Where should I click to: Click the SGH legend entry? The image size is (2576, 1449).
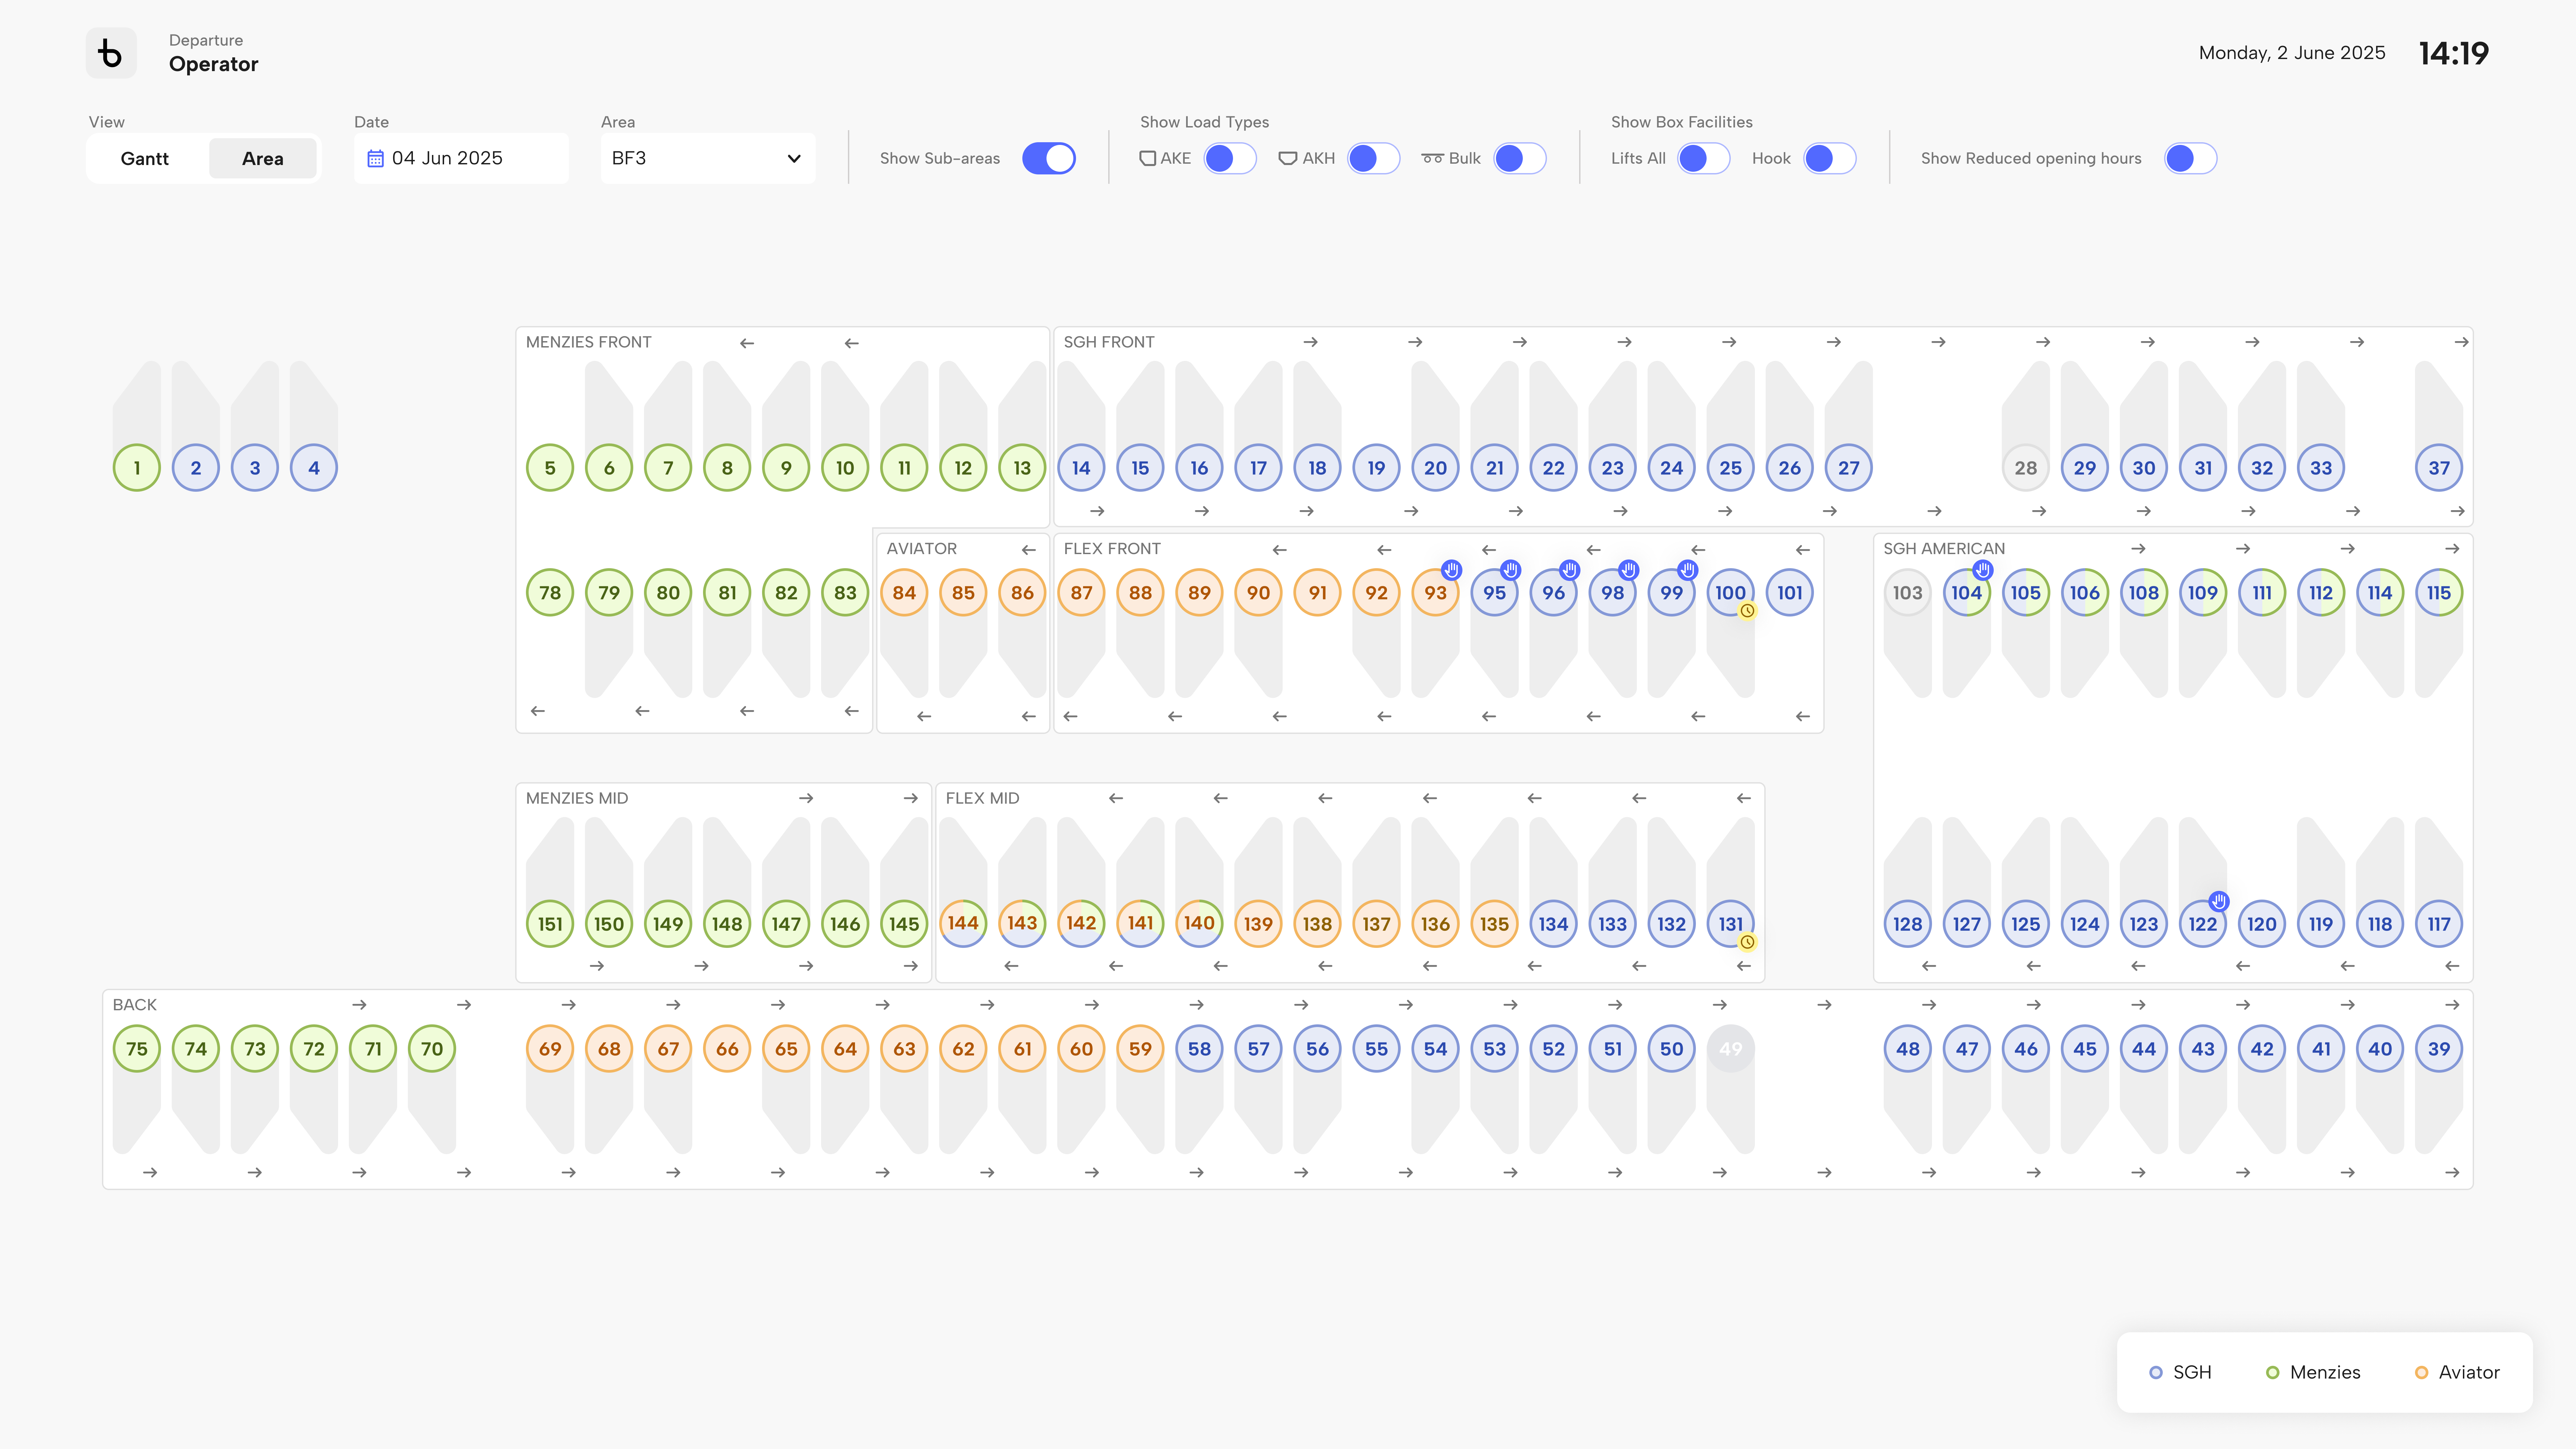2181,1373
